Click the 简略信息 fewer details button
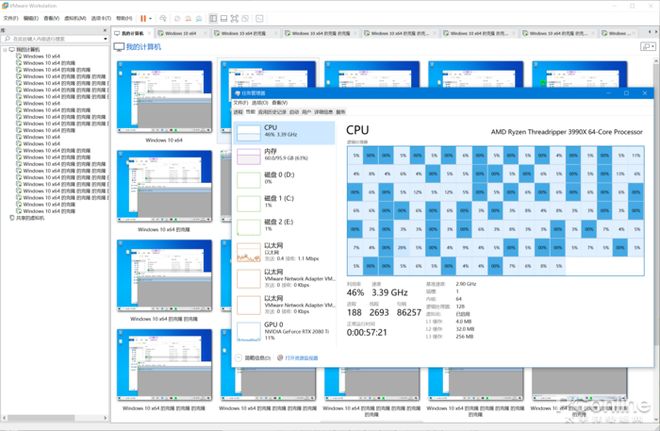This screenshot has height=431, width=660. (253, 358)
